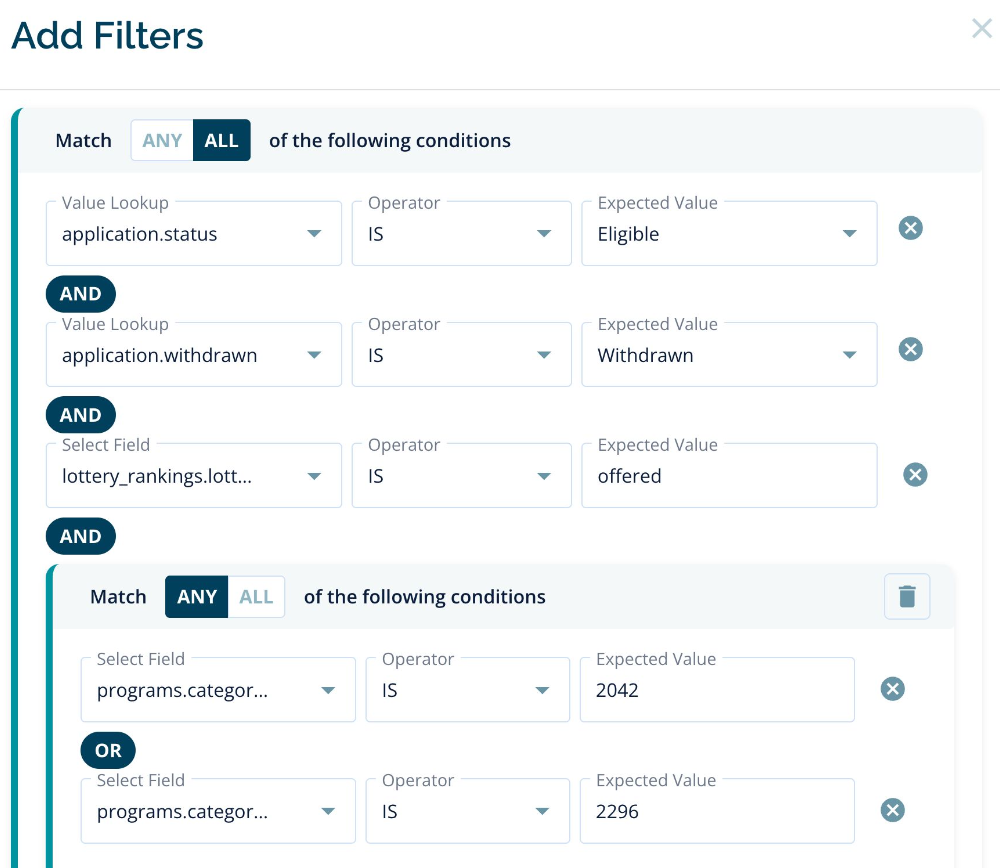Click the OR connector badge
The width and height of the screenshot is (1000, 868).
coord(108,750)
